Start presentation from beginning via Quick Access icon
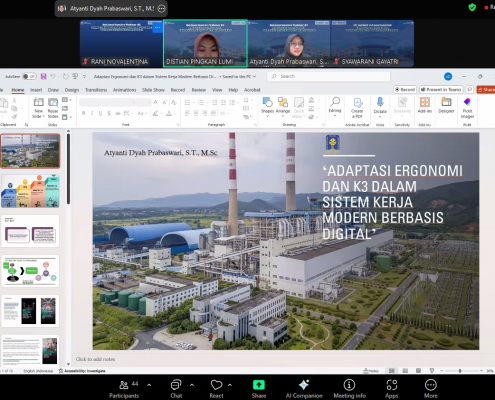495x400 pixels. (75, 76)
